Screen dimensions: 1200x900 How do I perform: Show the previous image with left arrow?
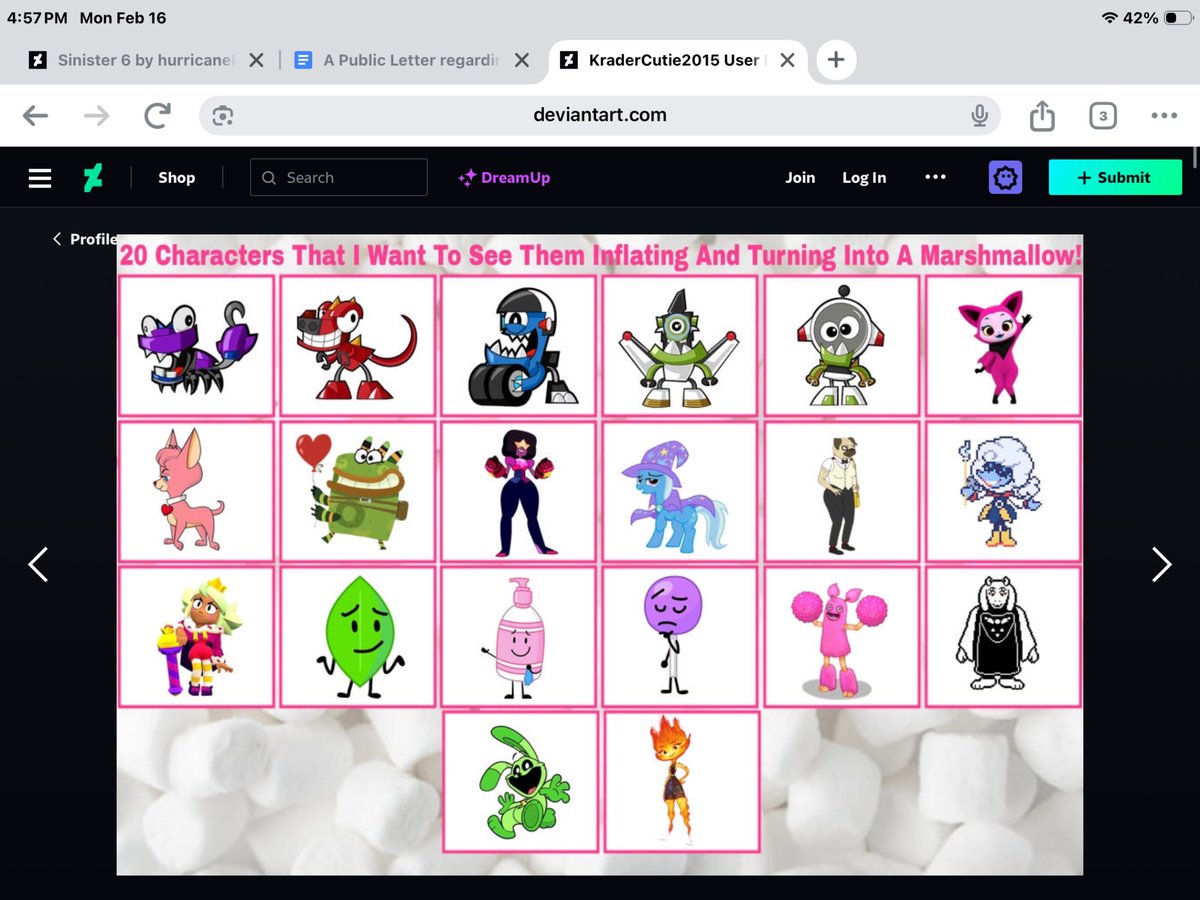[38, 564]
